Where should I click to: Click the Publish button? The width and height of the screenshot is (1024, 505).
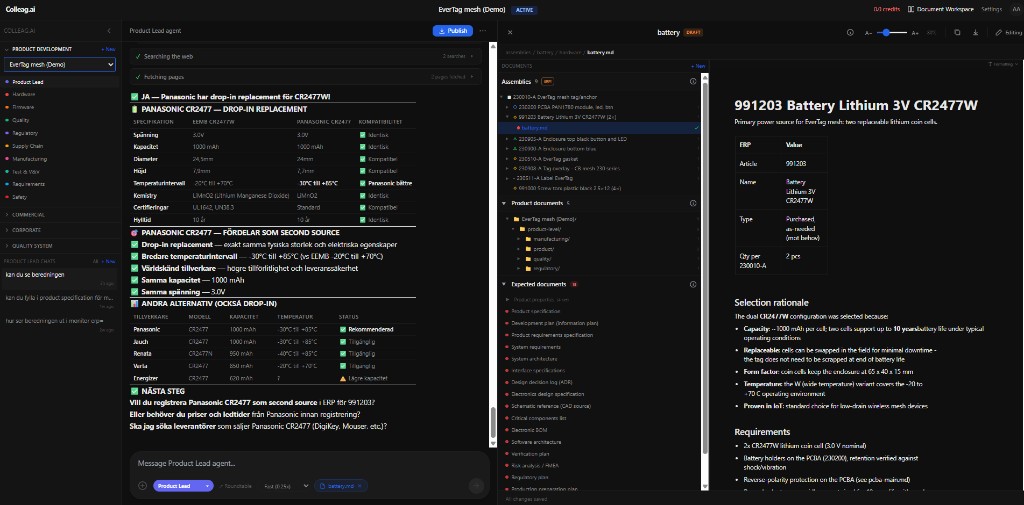click(x=453, y=31)
